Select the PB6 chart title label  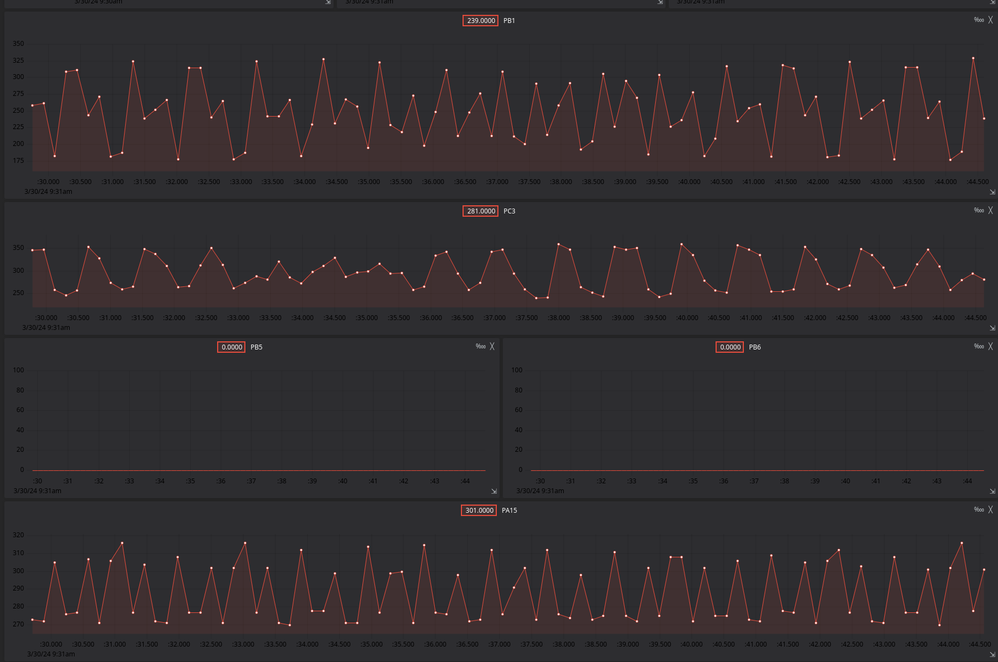(x=755, y=348)
